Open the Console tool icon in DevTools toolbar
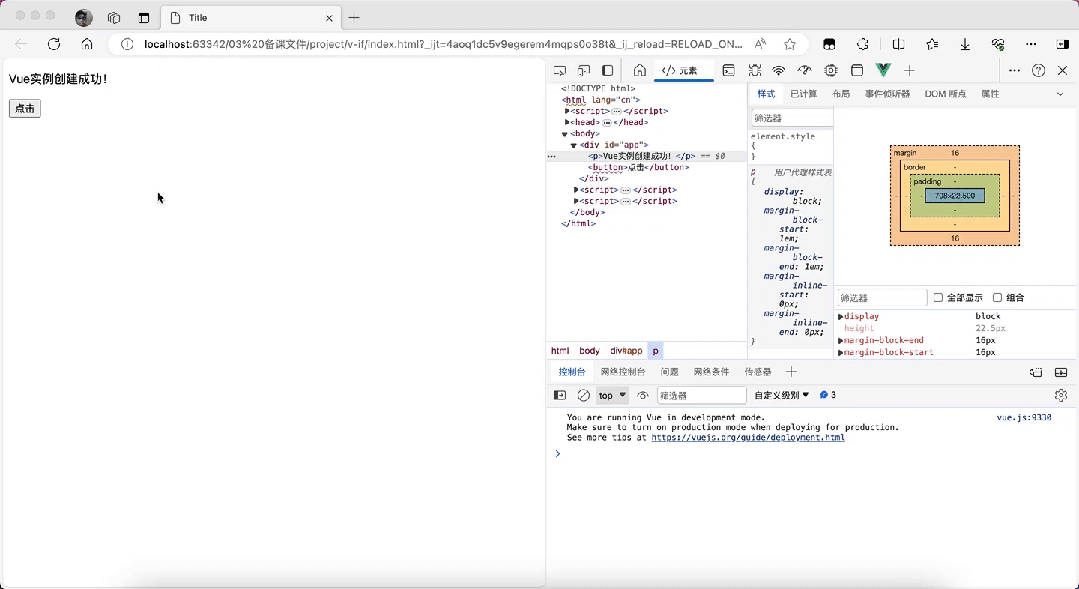 click(x=729, y=70)
